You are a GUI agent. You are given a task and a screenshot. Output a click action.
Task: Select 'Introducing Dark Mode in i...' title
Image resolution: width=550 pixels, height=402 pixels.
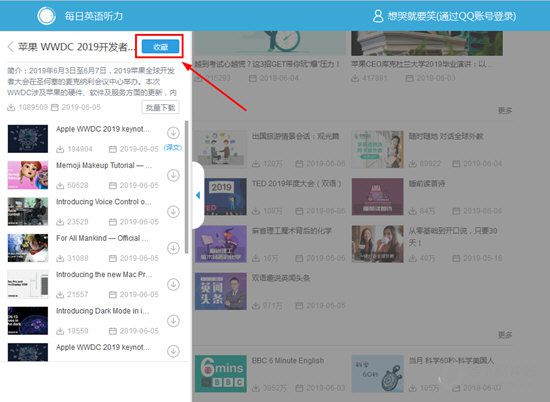pyautogui.click(x=102, y=311)
